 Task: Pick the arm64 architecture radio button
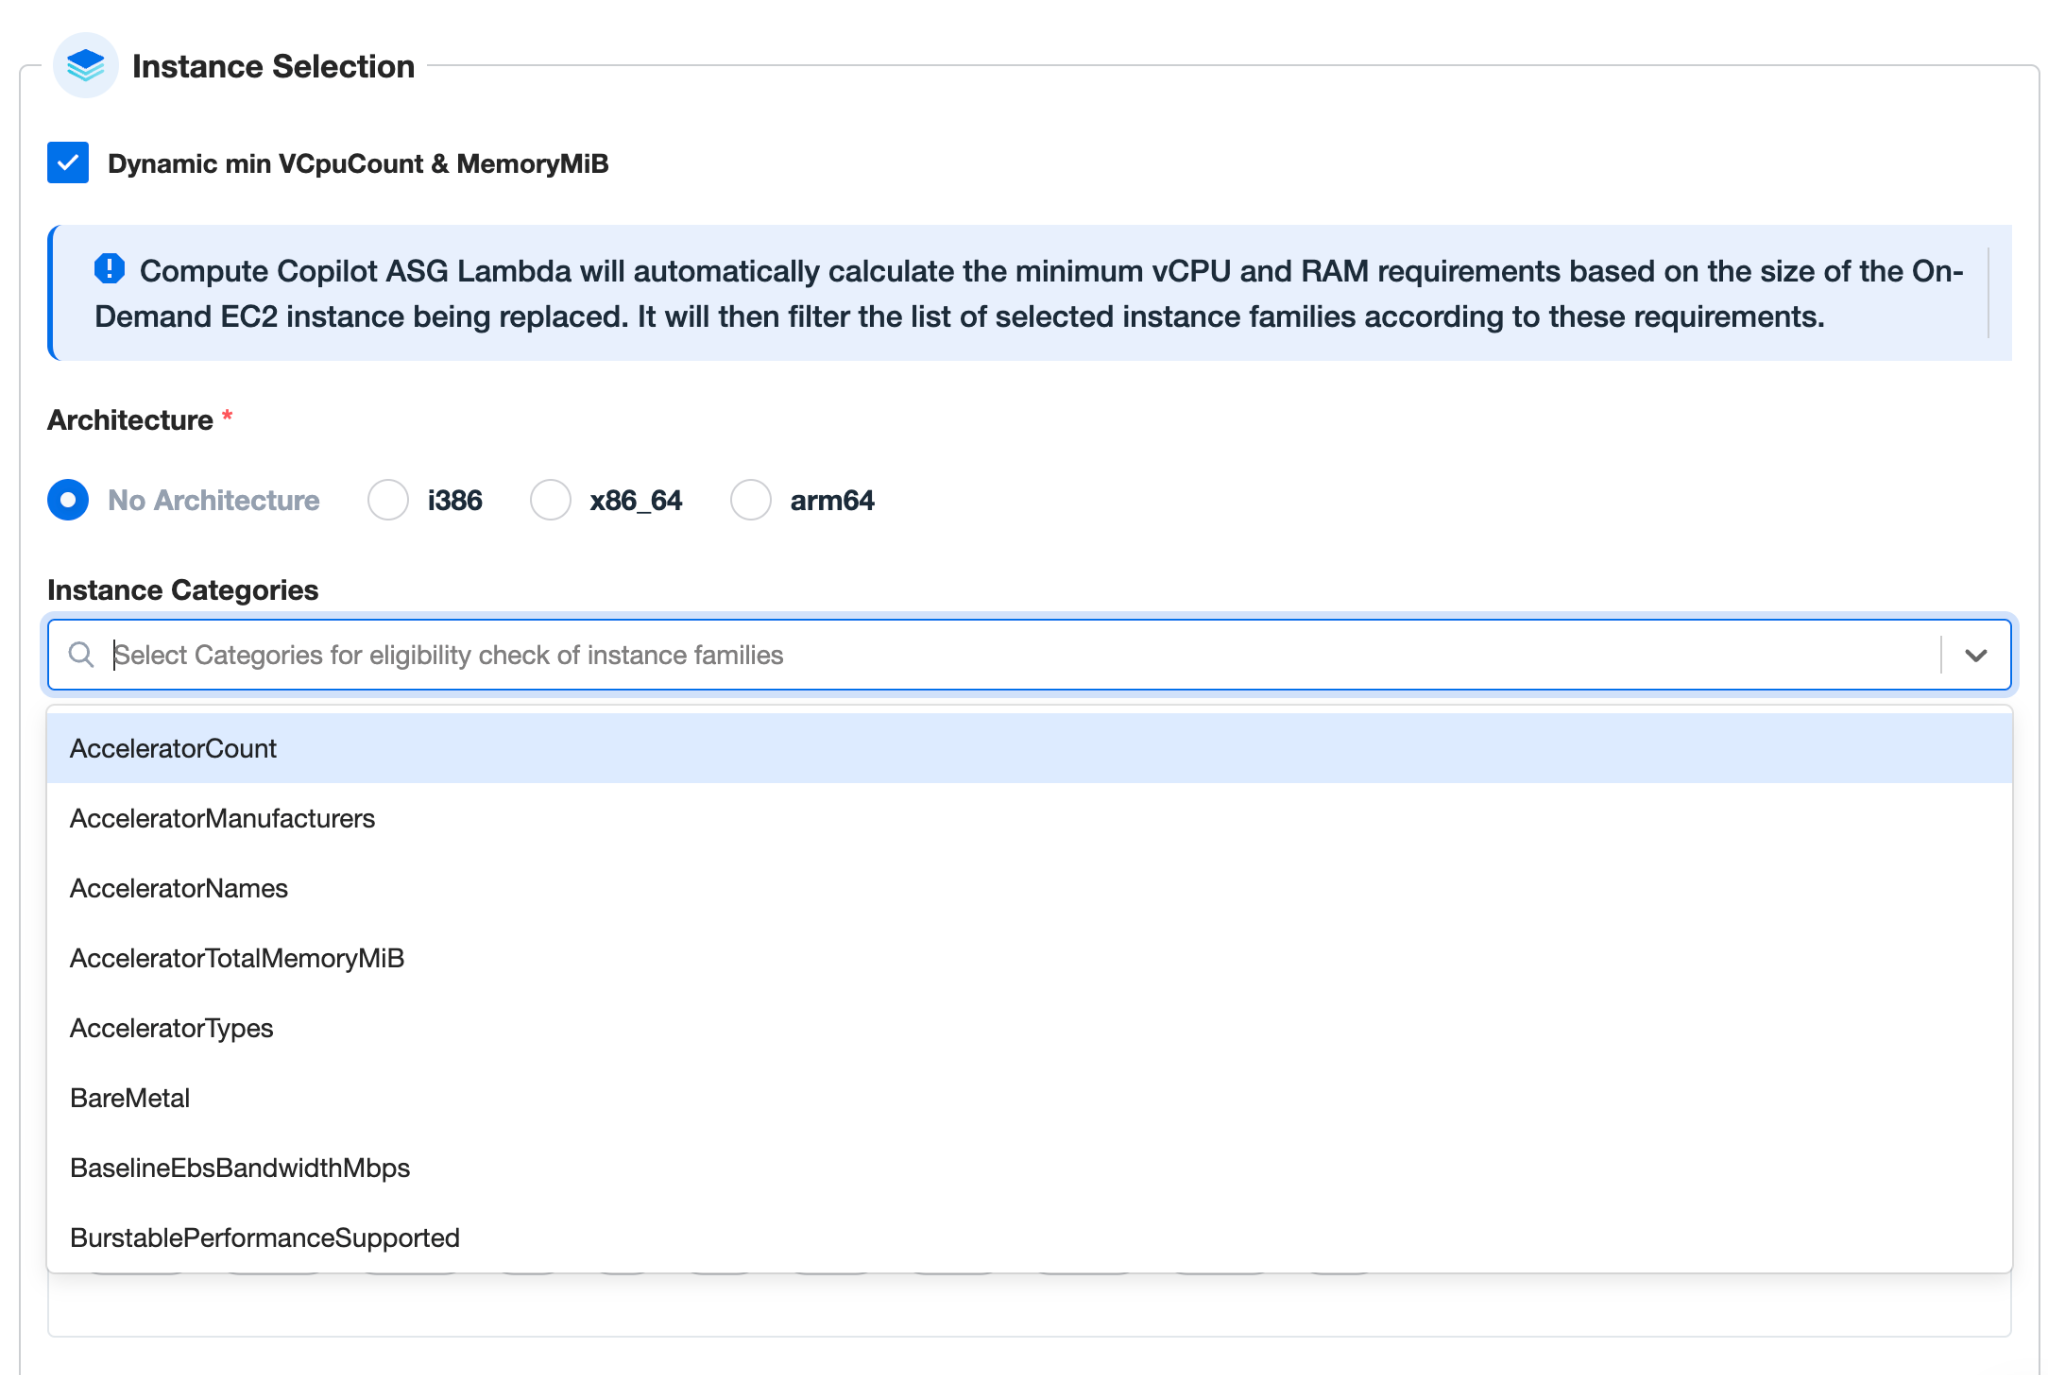[750, 500]
